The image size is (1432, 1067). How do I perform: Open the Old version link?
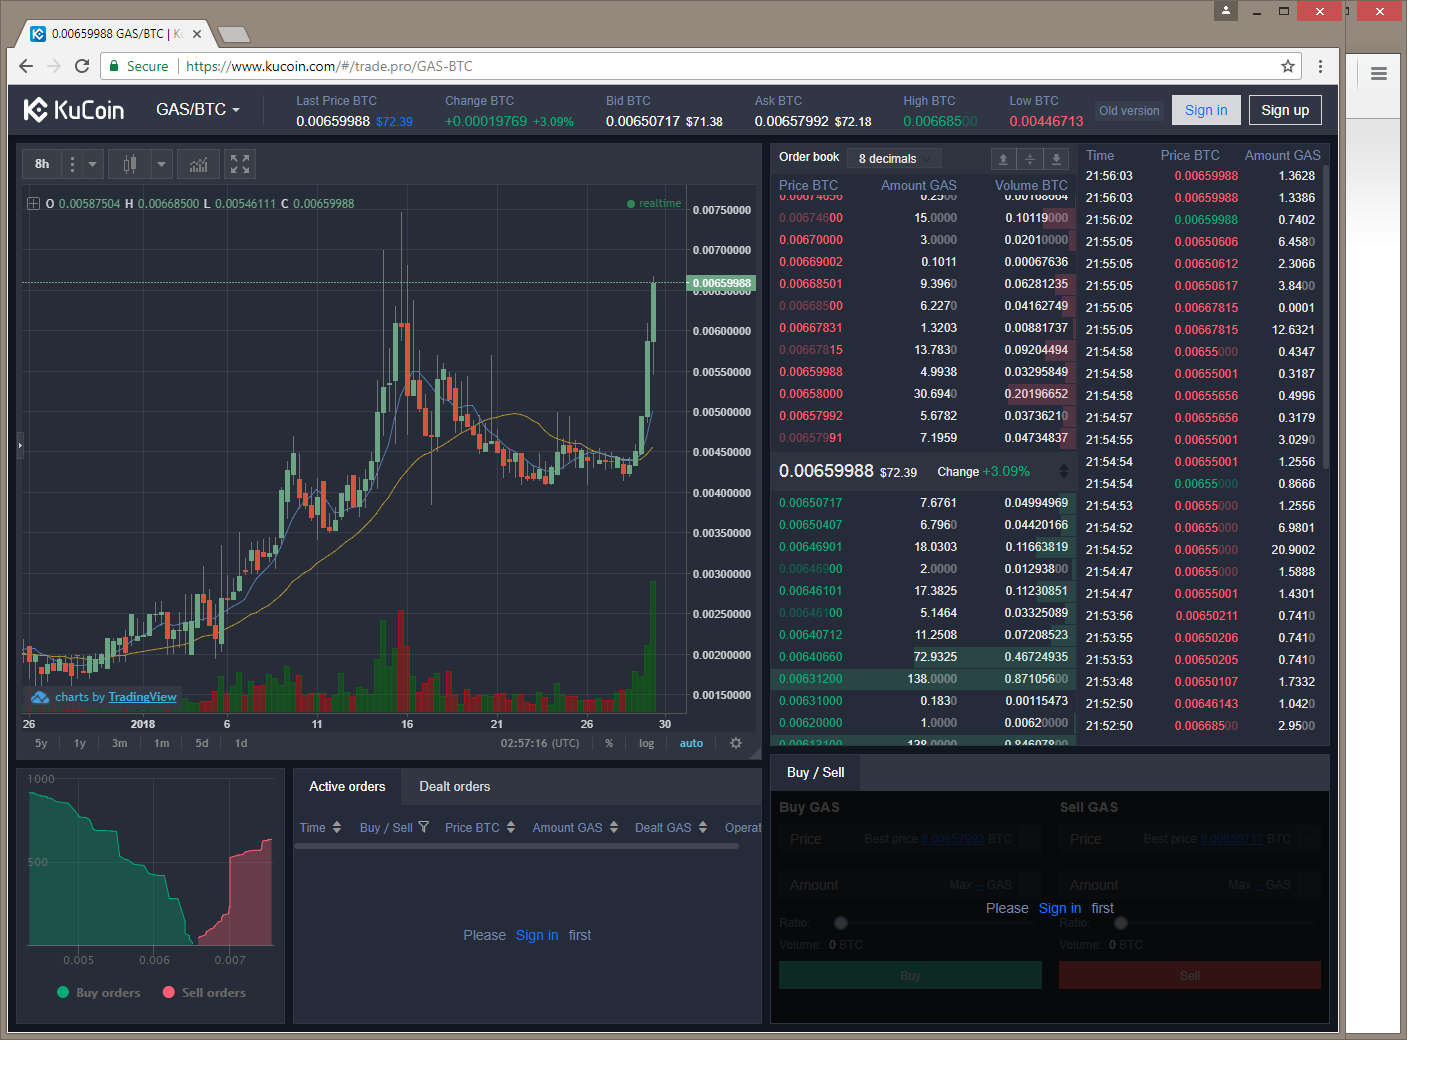(x=1129, y=111)
